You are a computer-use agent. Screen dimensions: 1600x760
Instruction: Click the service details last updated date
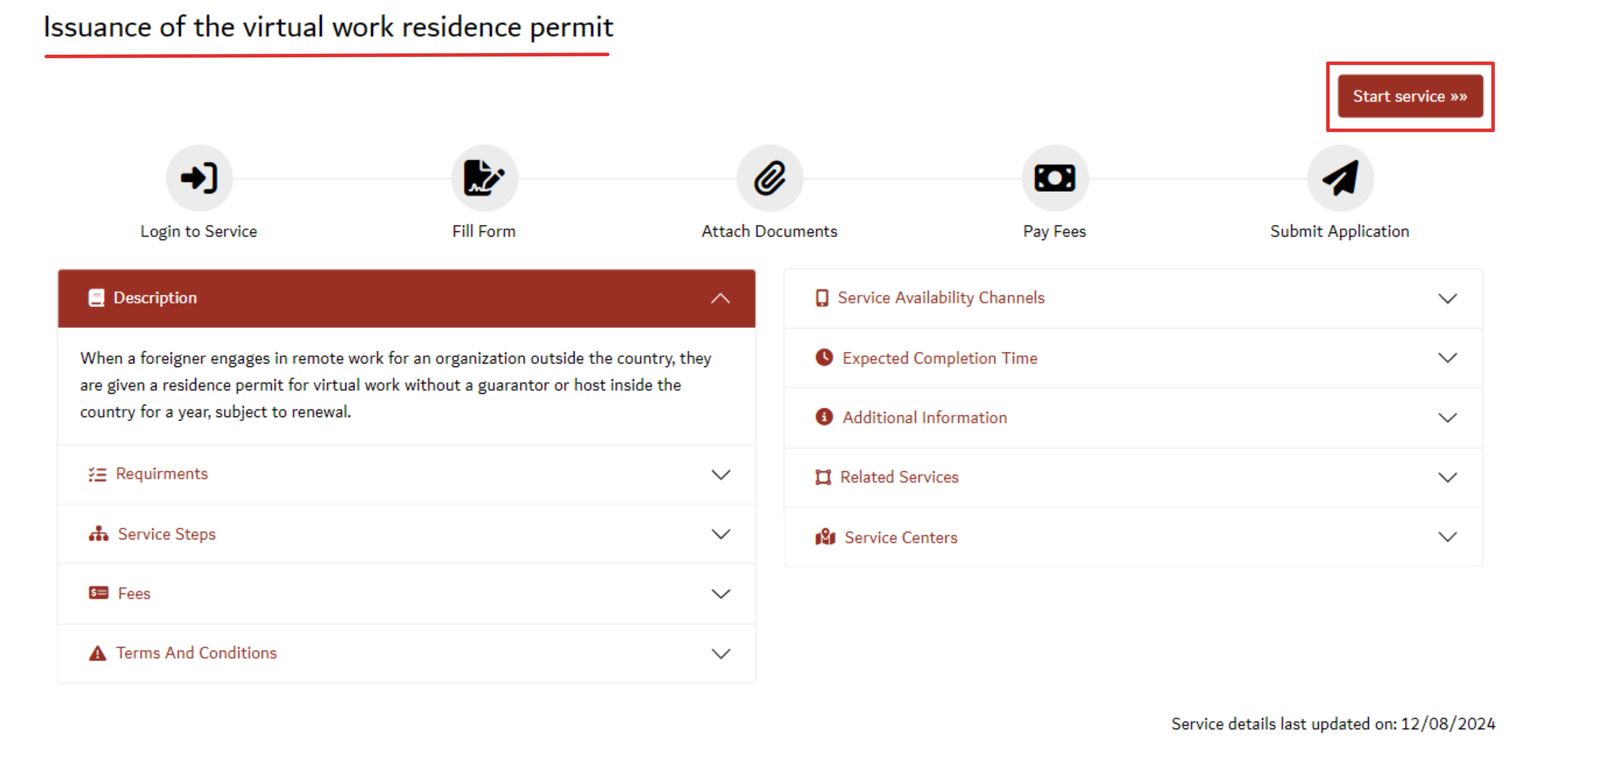point(1333,724)
